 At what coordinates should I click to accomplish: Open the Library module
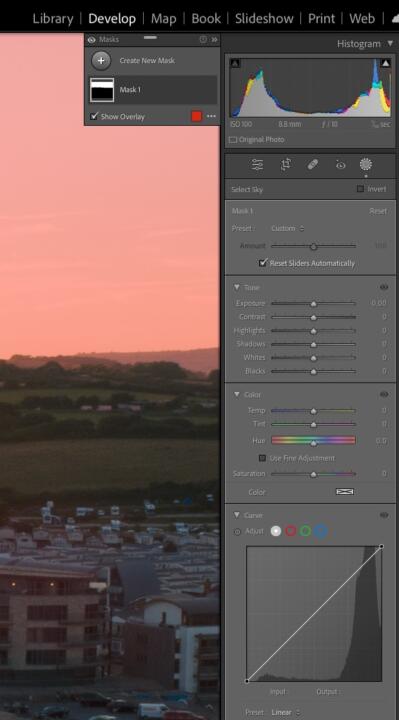click(53, 18)
